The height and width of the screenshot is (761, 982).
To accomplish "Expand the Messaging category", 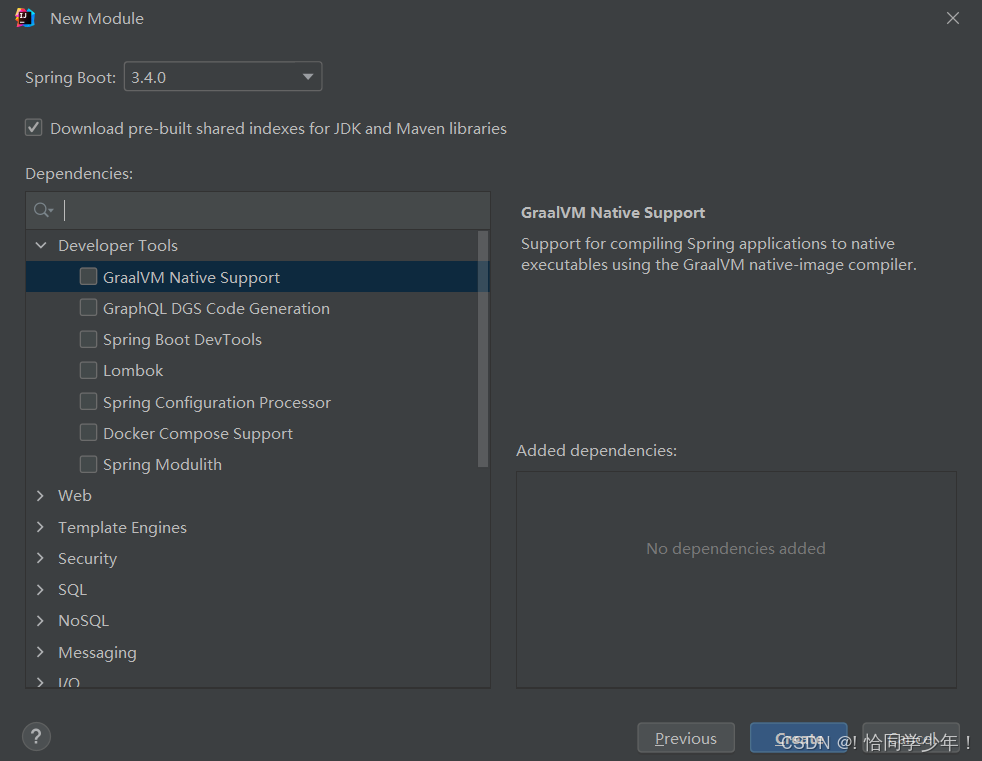I will click(x=41, y=652).
